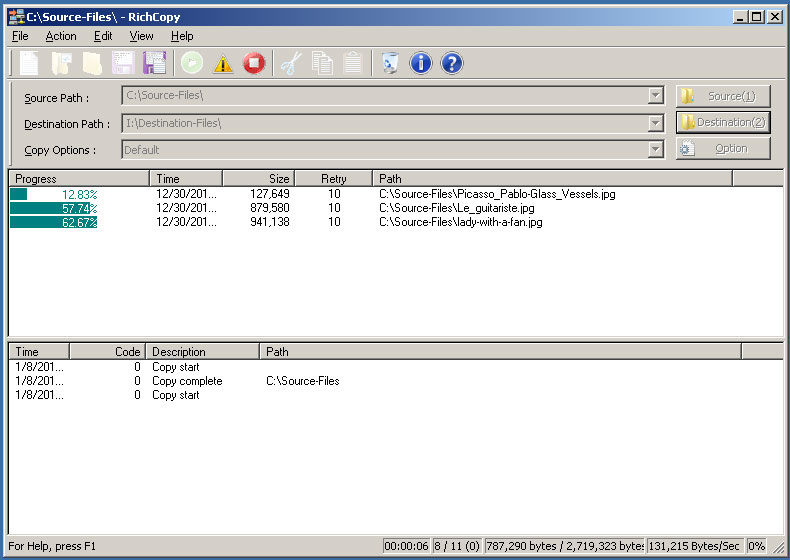Click the size value 879,580
The image size is (790, 560).
(270, 208)
